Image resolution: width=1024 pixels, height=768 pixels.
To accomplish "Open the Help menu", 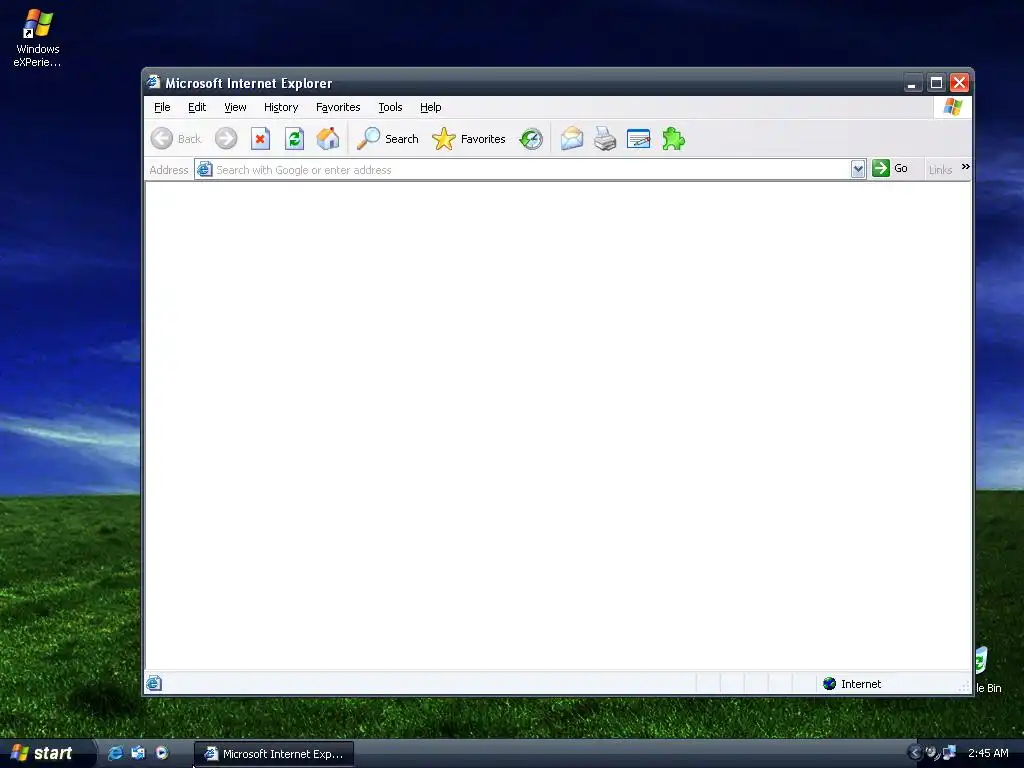I will pyautogui.click(x=430, y=107).
